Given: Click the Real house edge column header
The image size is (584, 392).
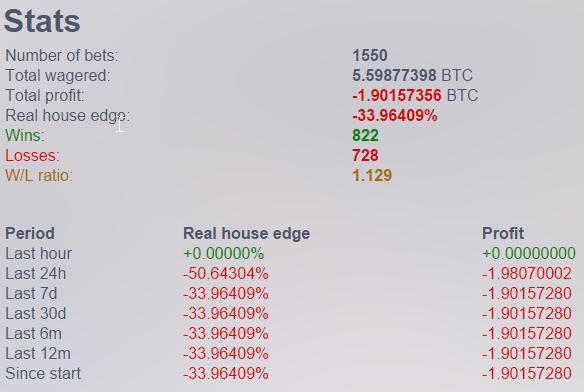Looking at the screenshot, I should pyautogui.click(x=247, y=234).
